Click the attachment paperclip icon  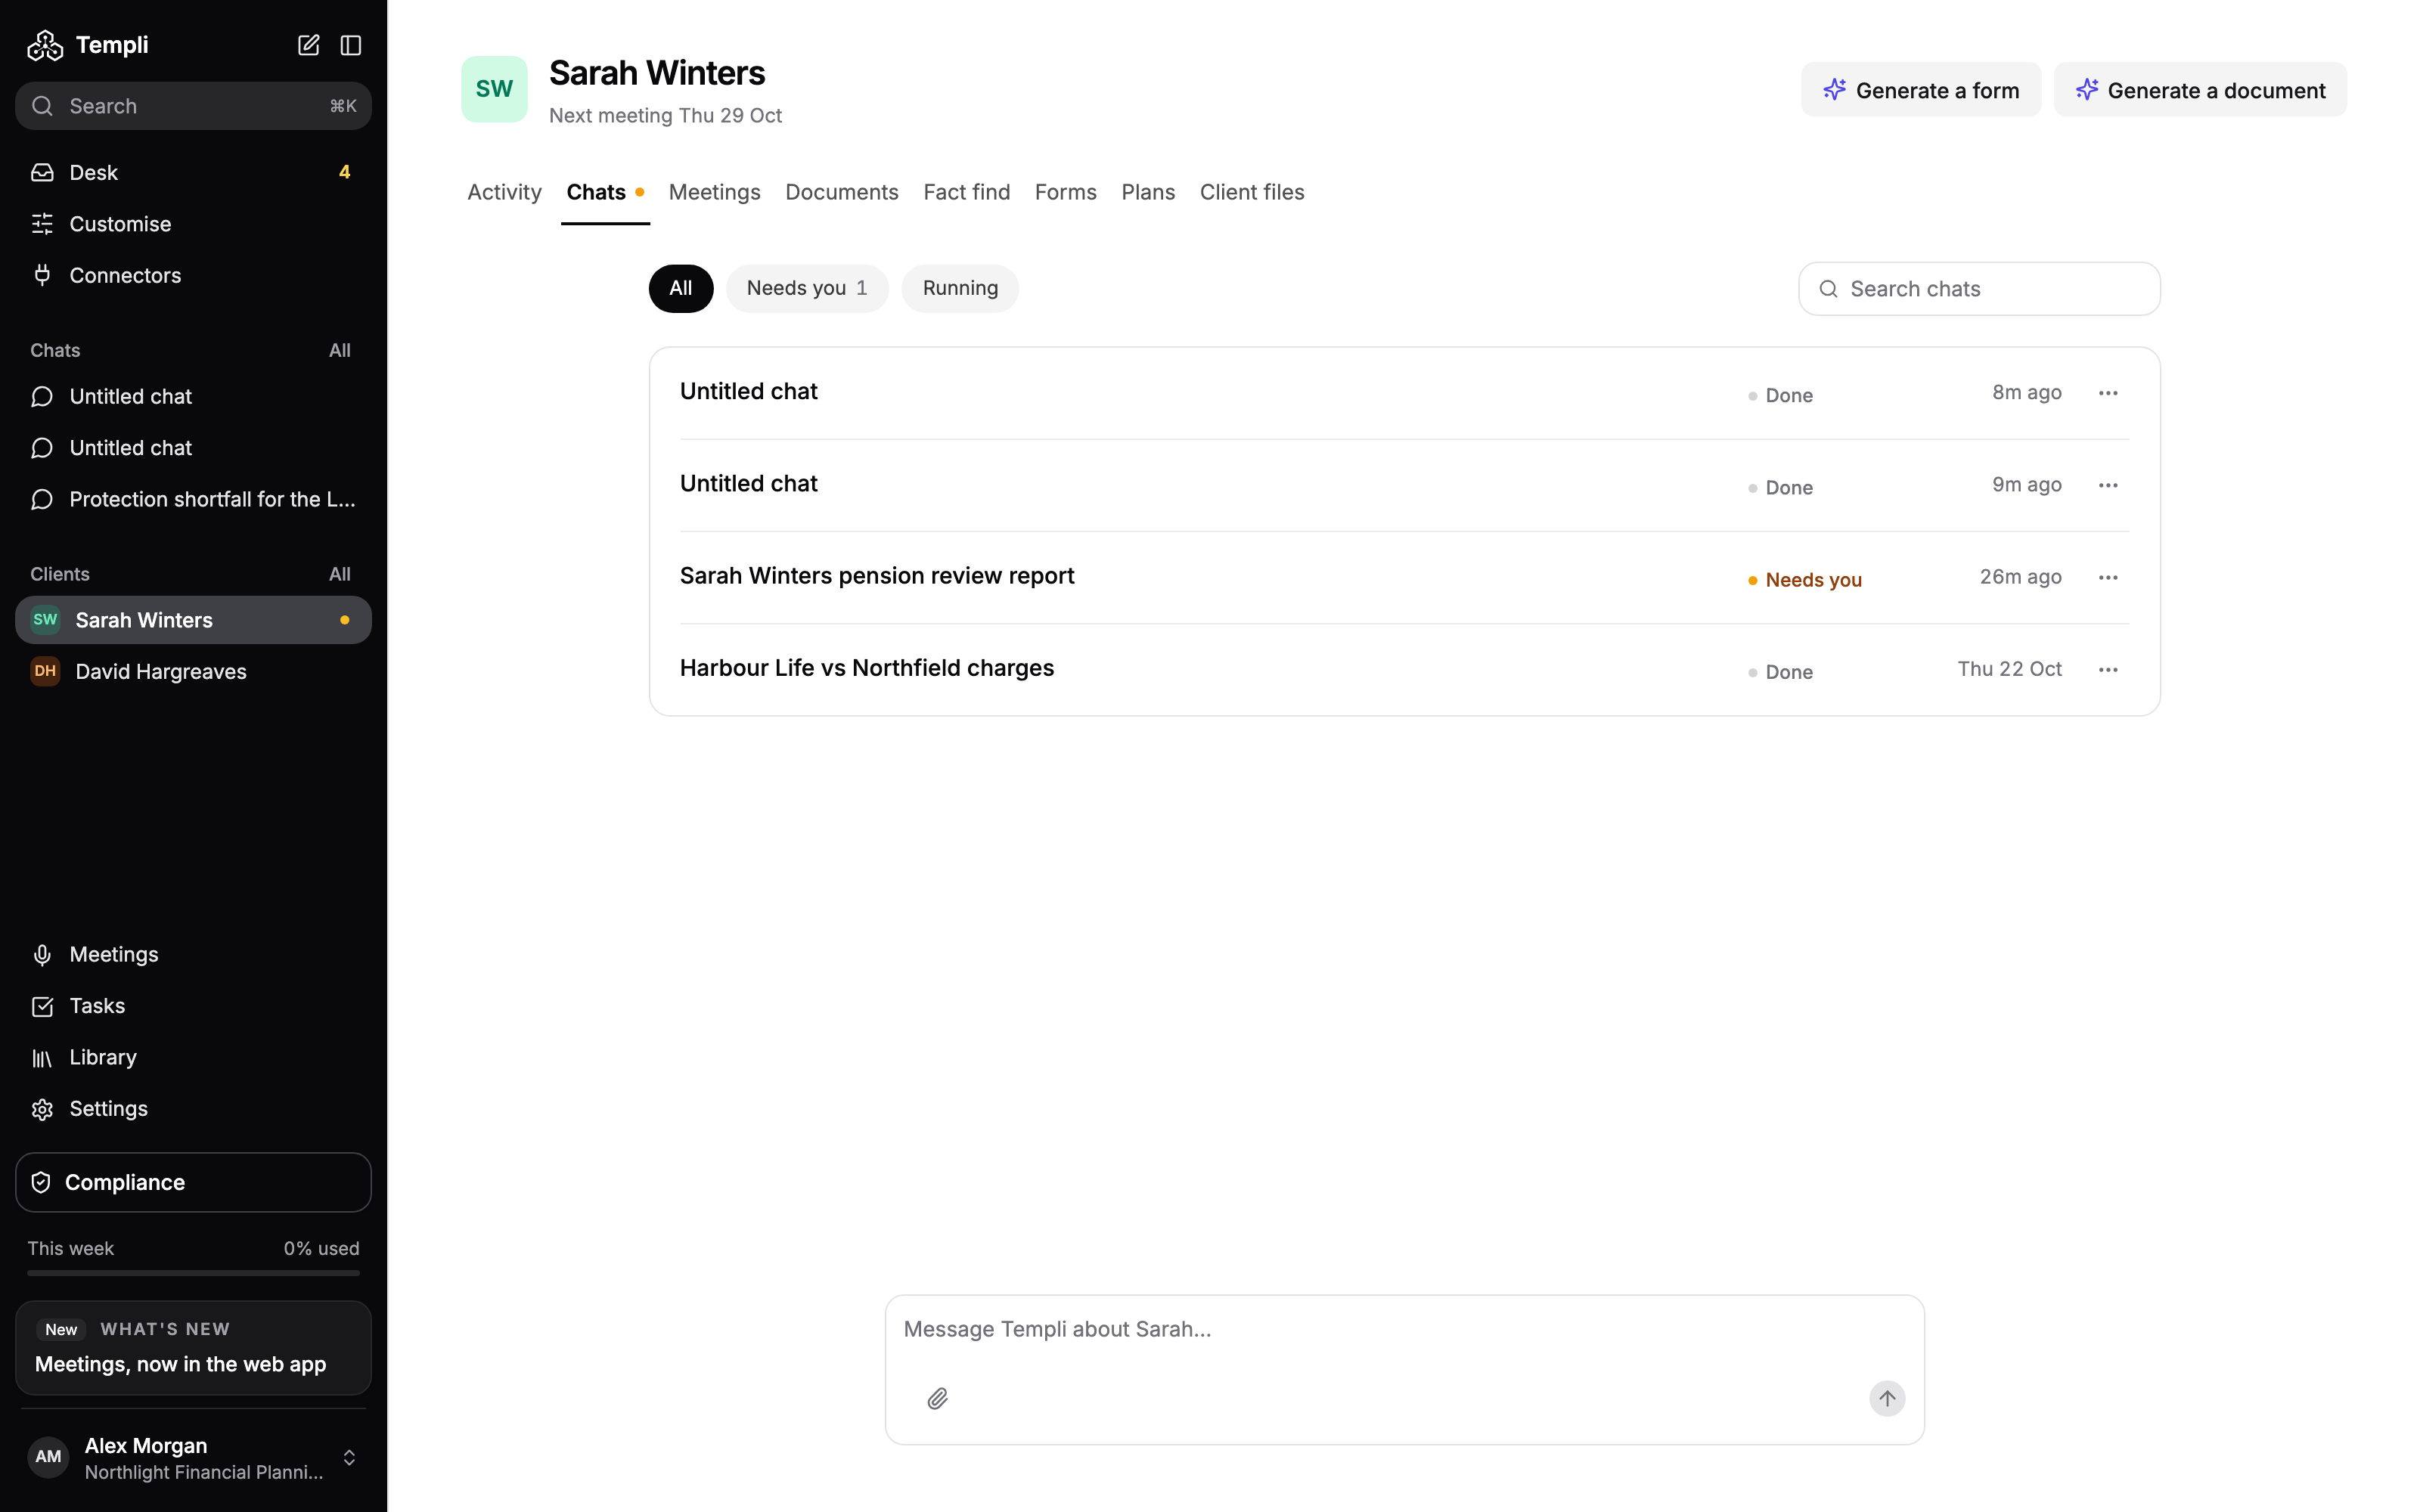(937, 1398)
